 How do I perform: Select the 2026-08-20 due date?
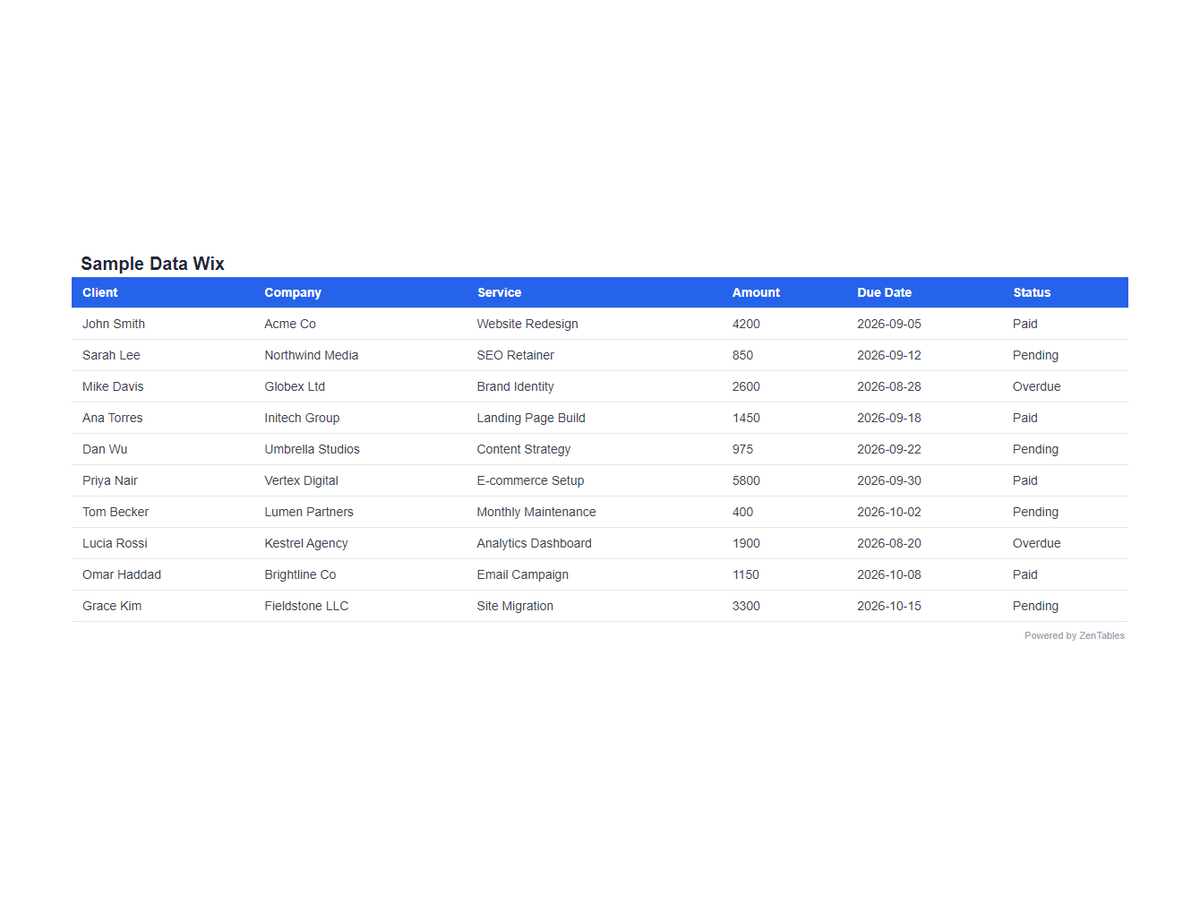tap(889, 543)
